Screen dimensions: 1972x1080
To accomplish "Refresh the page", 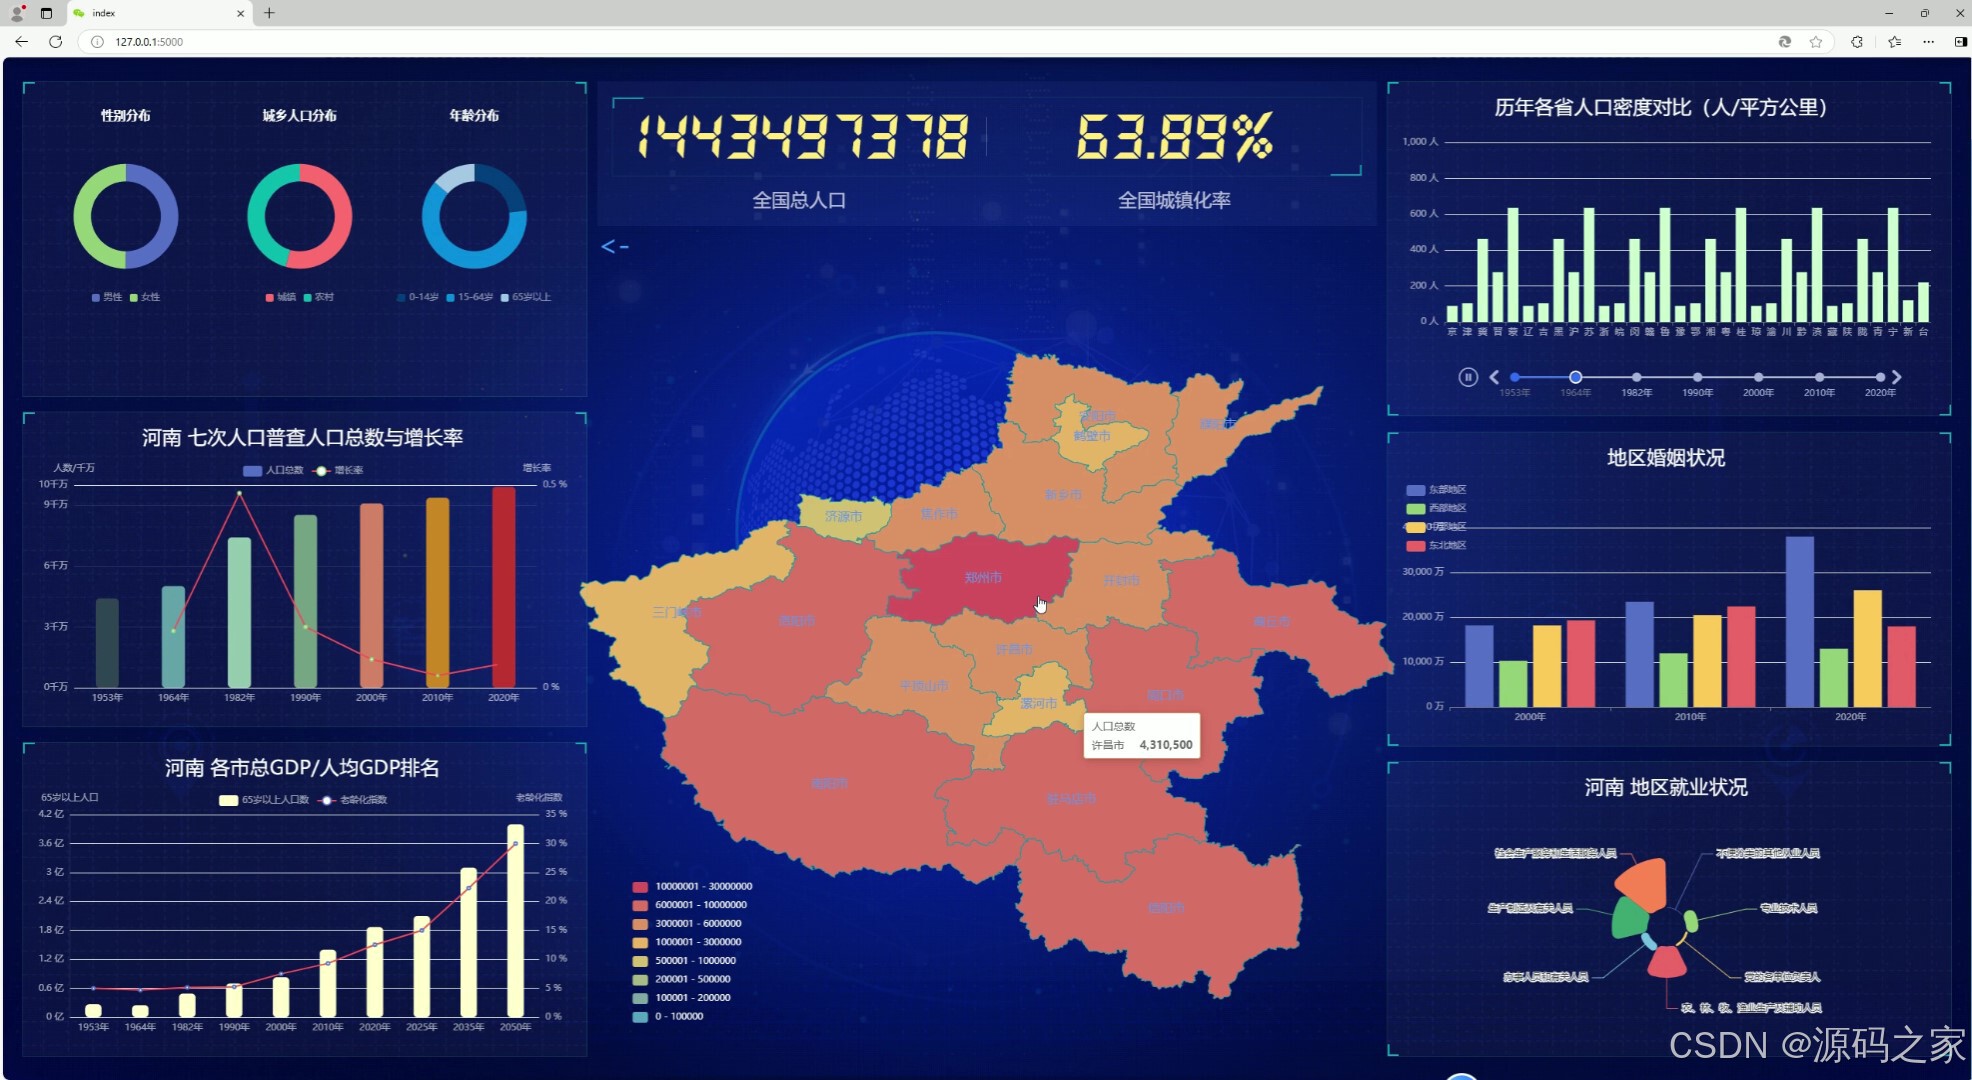I will coord(56,42).
